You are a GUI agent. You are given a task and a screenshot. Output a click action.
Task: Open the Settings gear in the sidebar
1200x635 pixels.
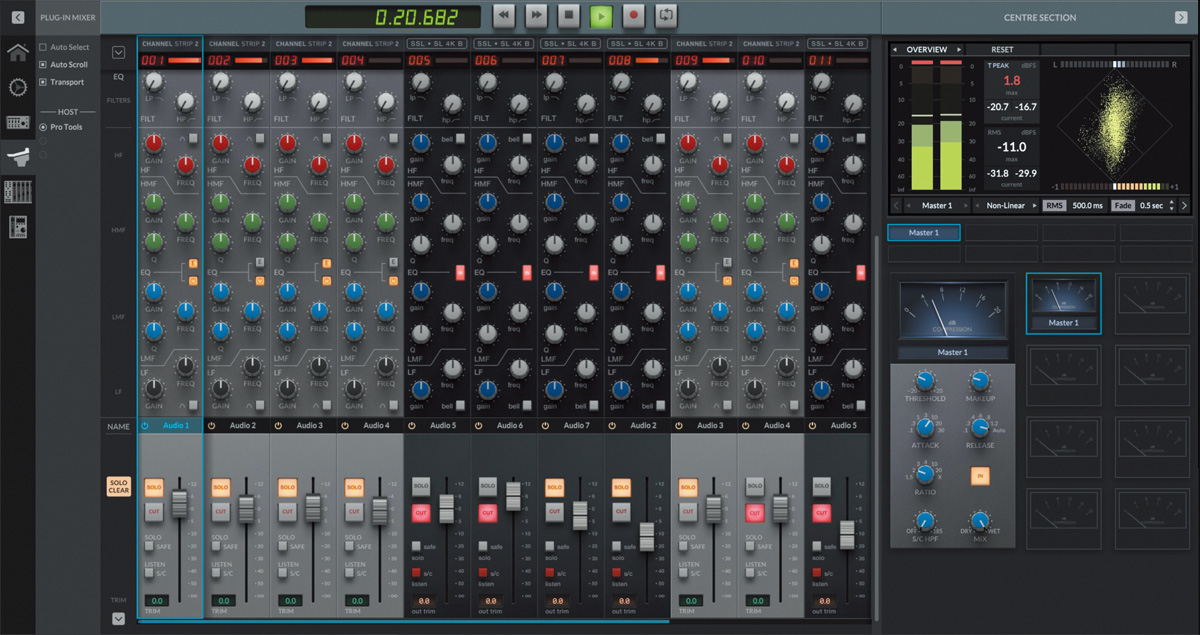click(x=16, y=87)
